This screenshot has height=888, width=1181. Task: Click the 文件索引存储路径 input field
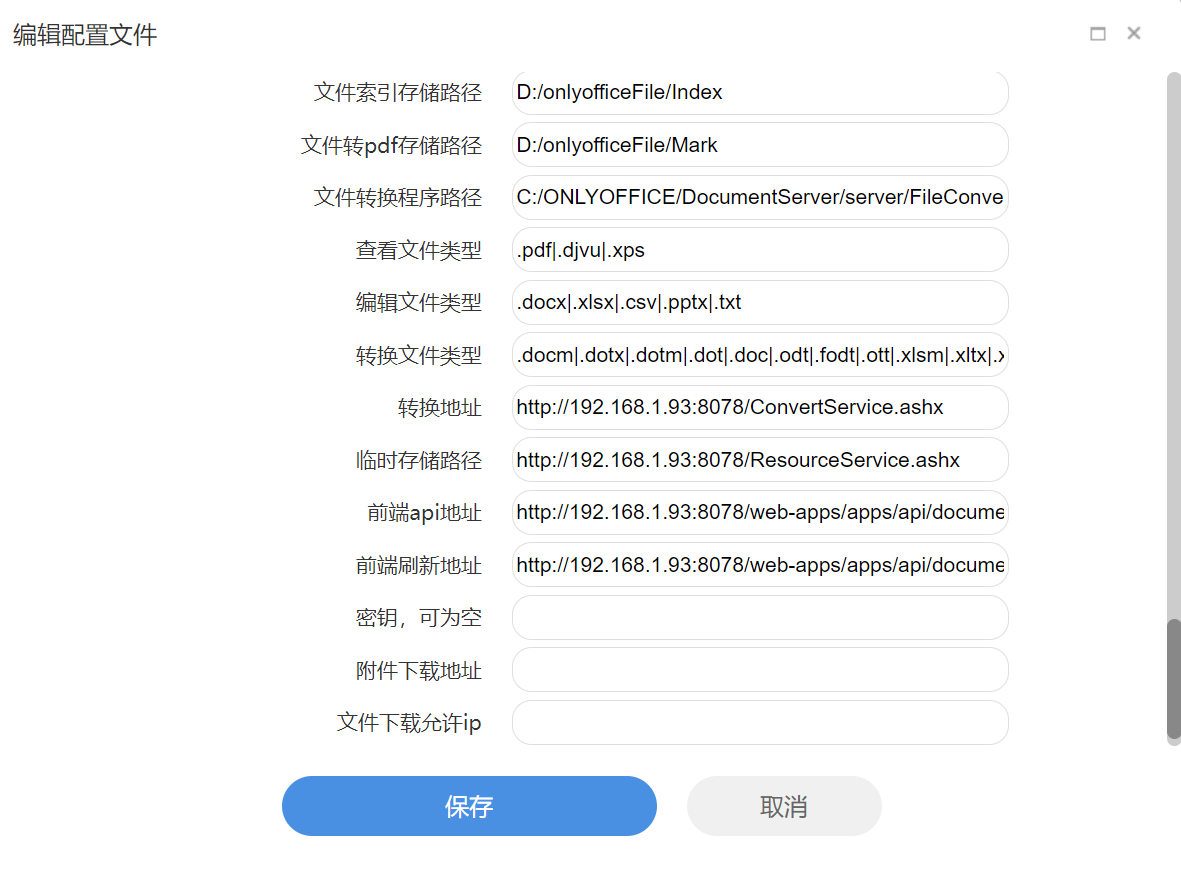pos(760,92)
